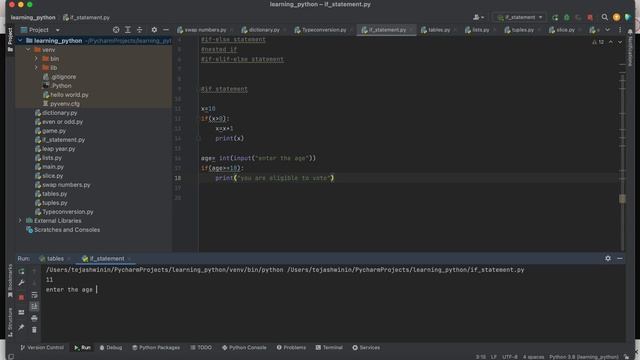This screenshot has width=640, height=360.
Task: Expand External Libraries node
Action: (20, 220)
